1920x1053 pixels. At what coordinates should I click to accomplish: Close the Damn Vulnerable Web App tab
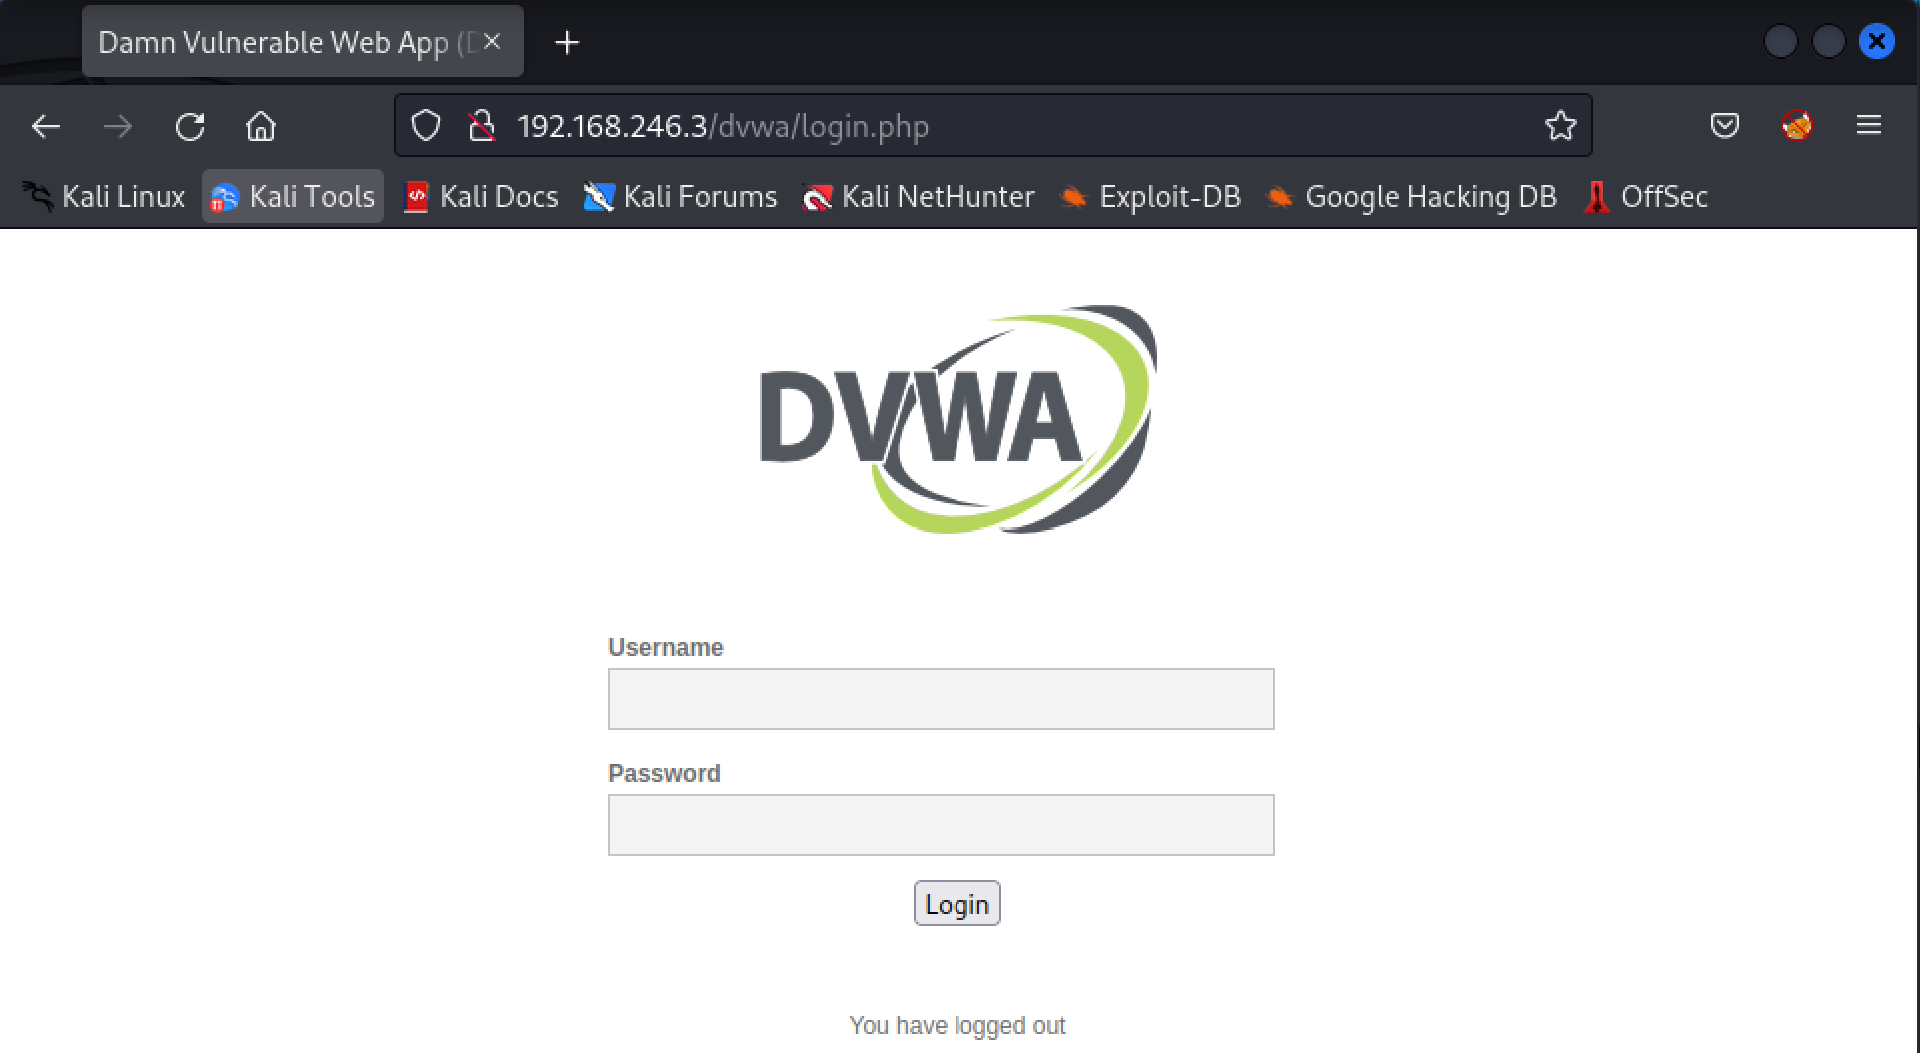point(492,42)
